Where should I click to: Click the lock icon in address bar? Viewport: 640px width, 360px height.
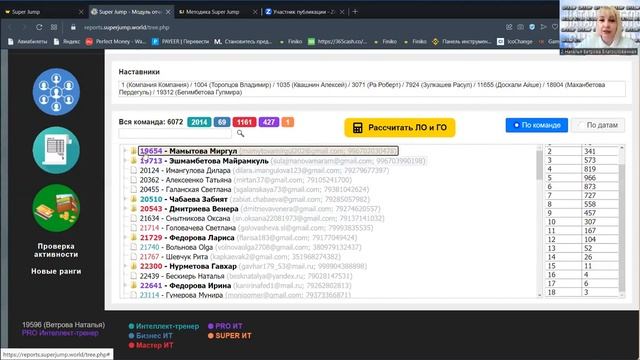tap(73, 27)
